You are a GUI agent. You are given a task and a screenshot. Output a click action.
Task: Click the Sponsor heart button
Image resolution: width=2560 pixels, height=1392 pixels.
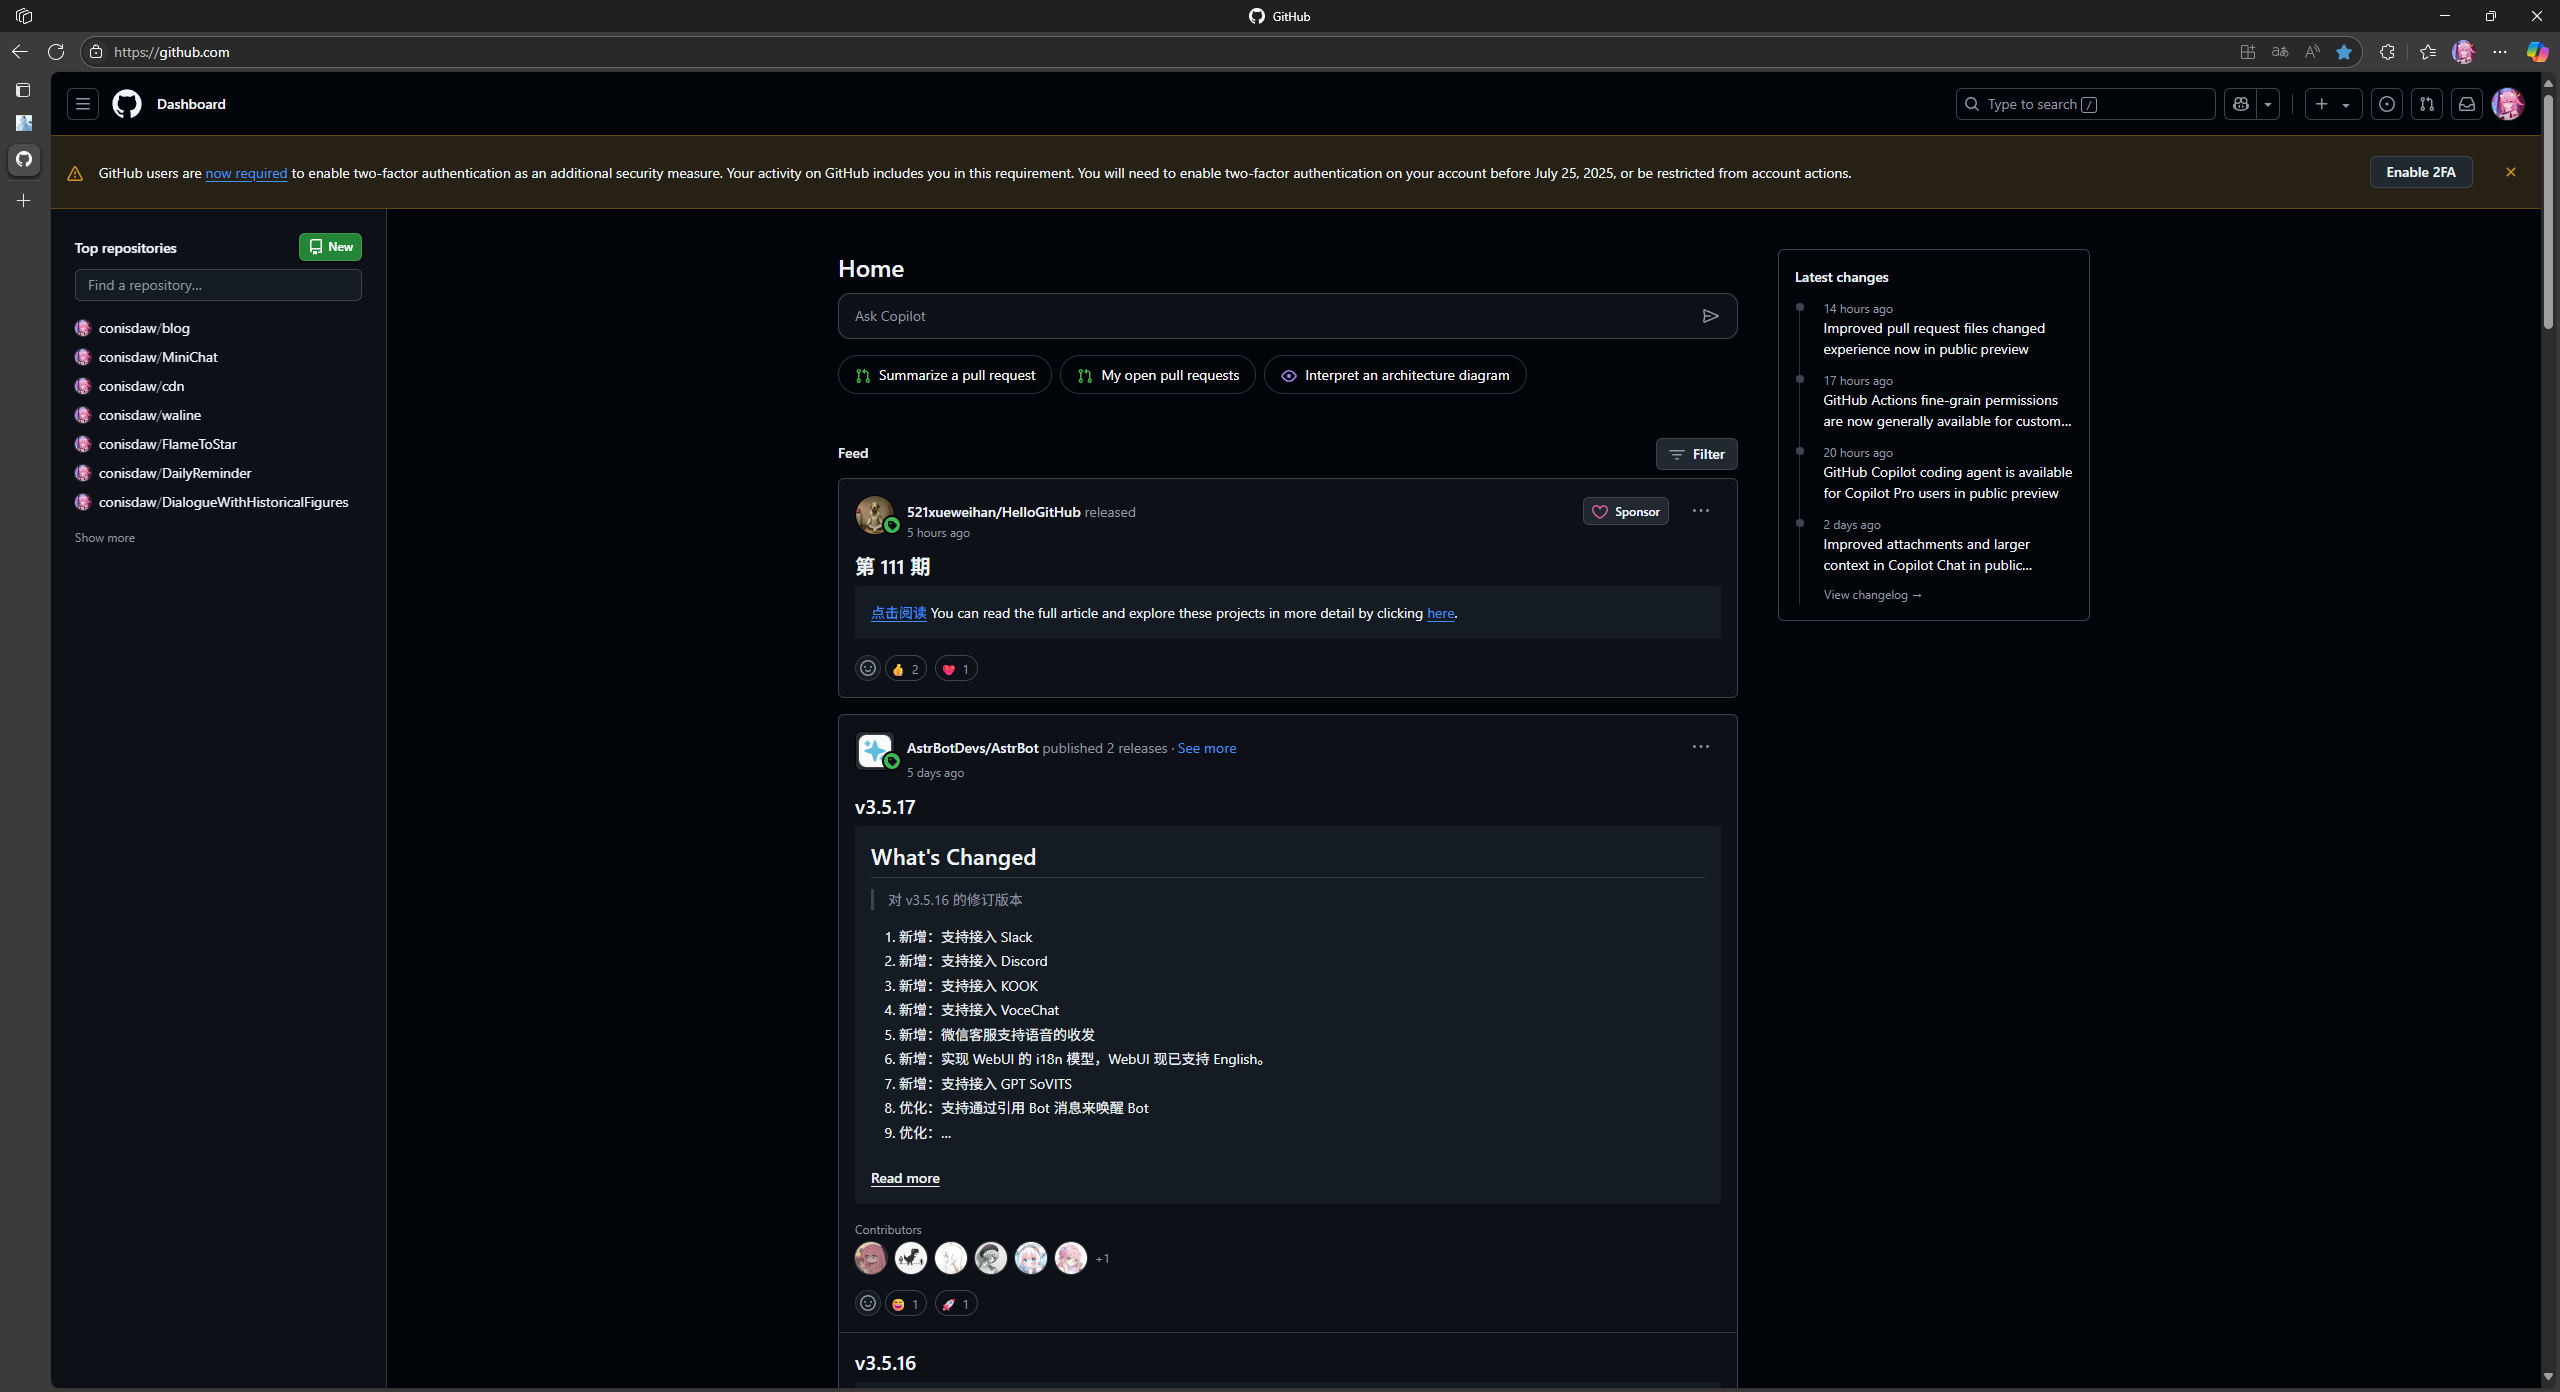[1626, 512]
